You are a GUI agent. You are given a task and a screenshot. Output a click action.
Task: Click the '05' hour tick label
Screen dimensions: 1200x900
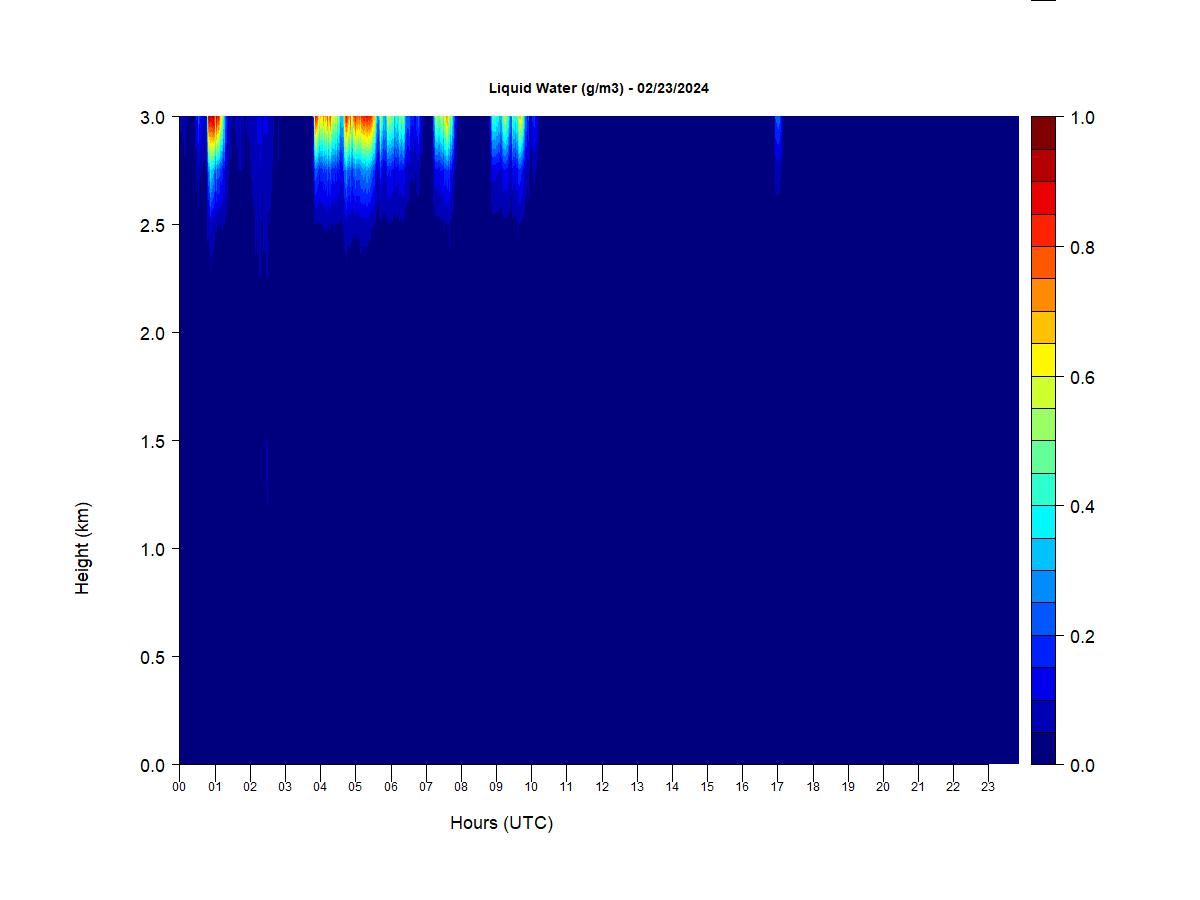(x=355, y=787)
